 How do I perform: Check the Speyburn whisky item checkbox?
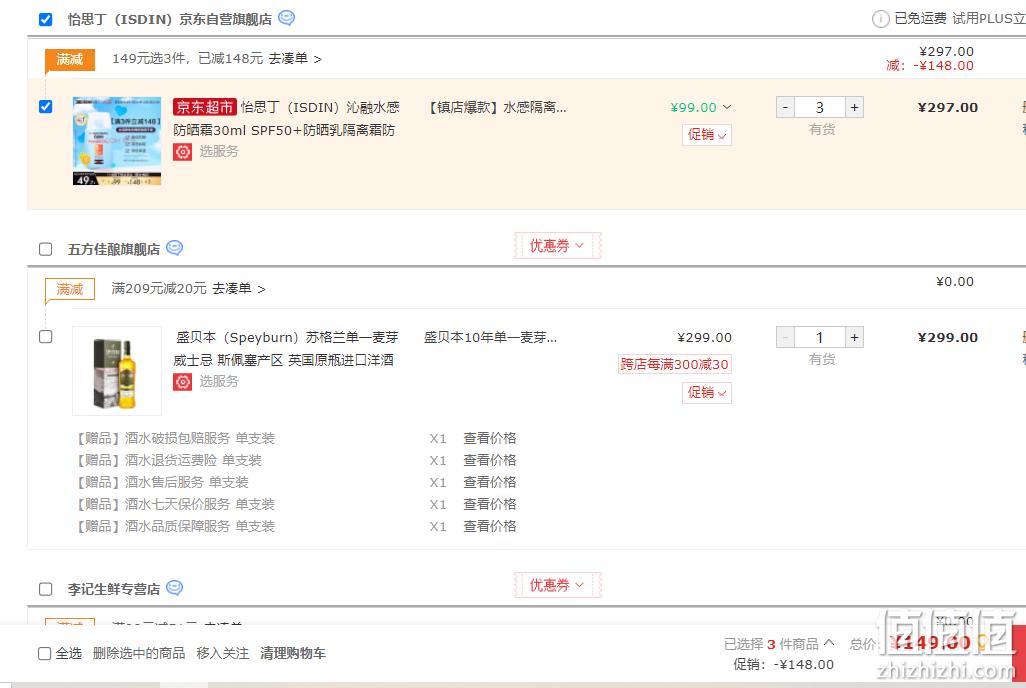pos(45,336)
